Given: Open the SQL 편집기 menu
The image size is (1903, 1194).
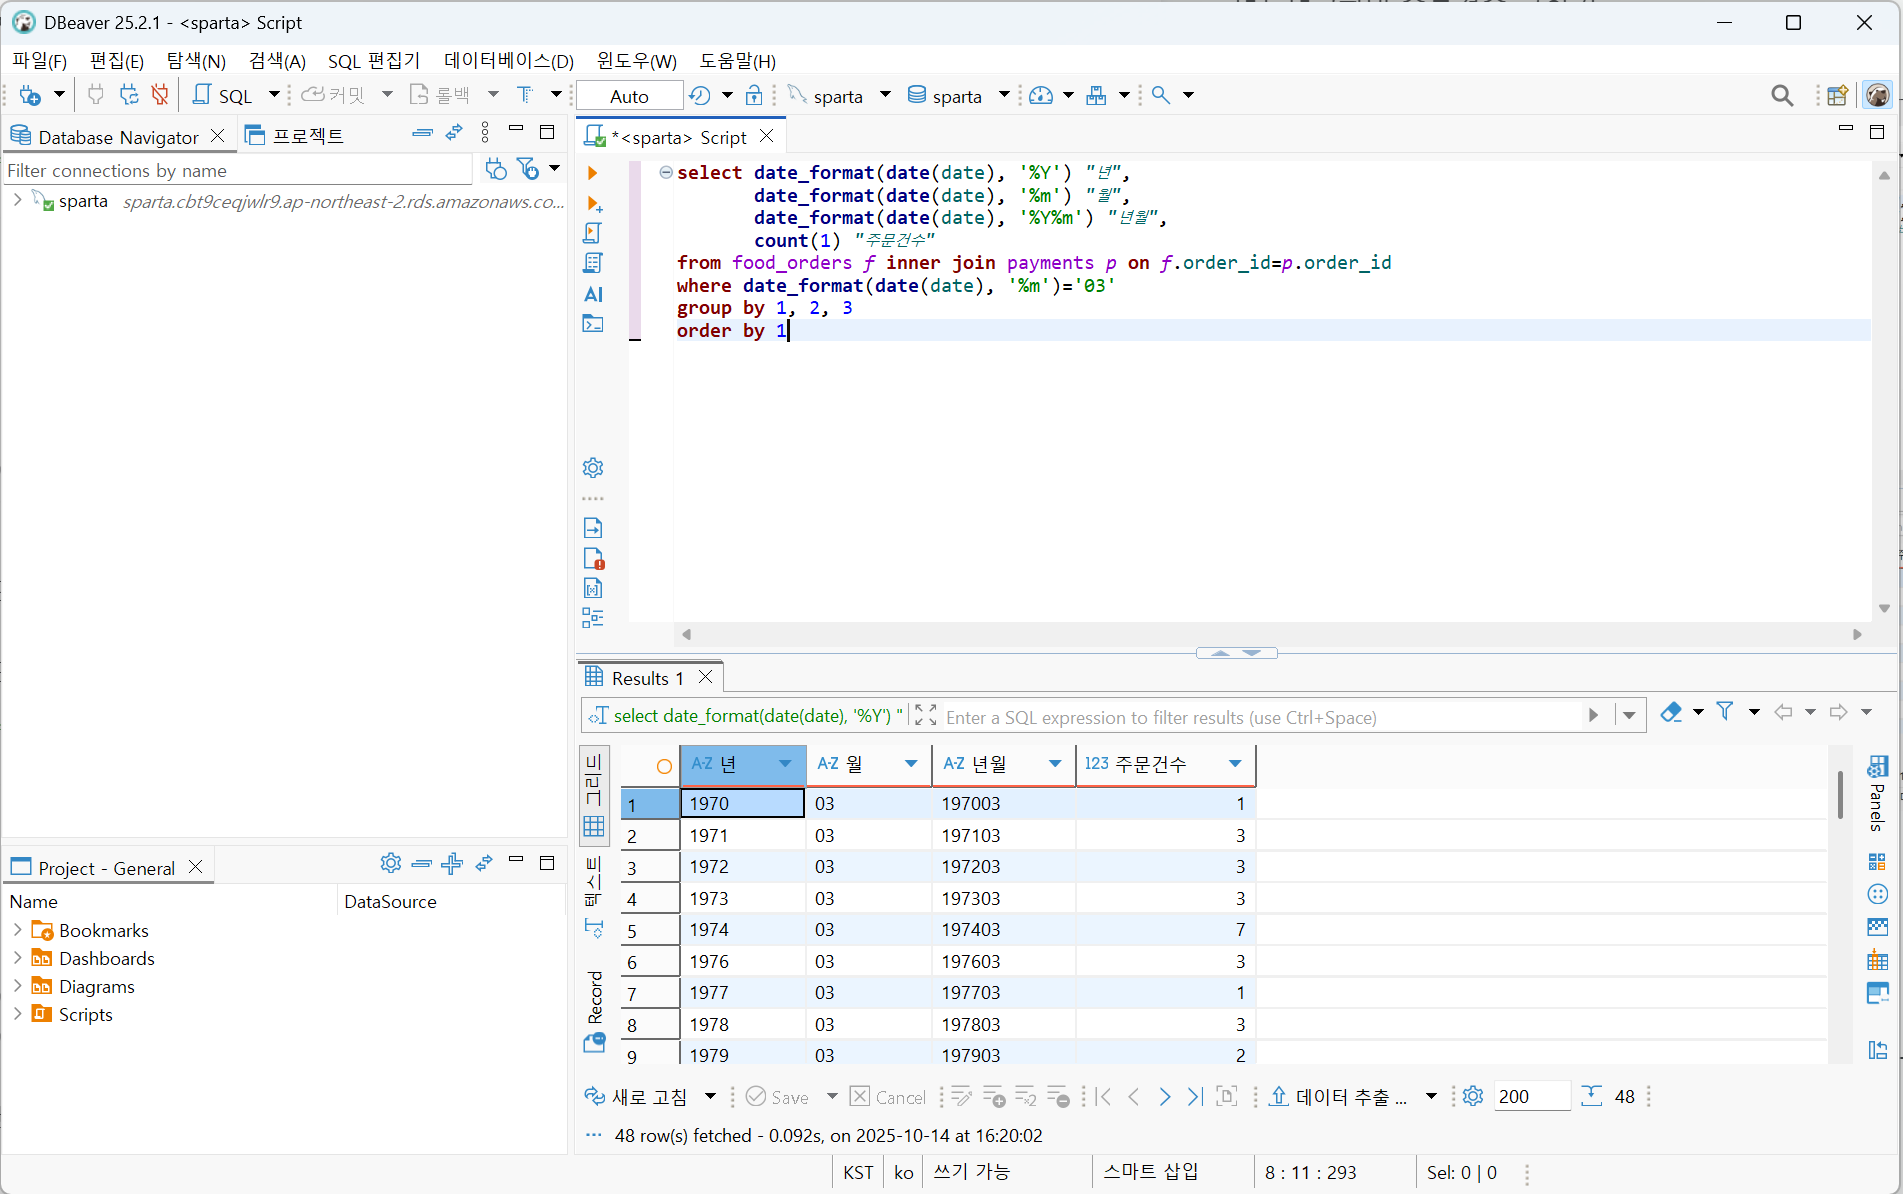Looking at the screenshot, I should pyautogui.click(x=373, y=61).
